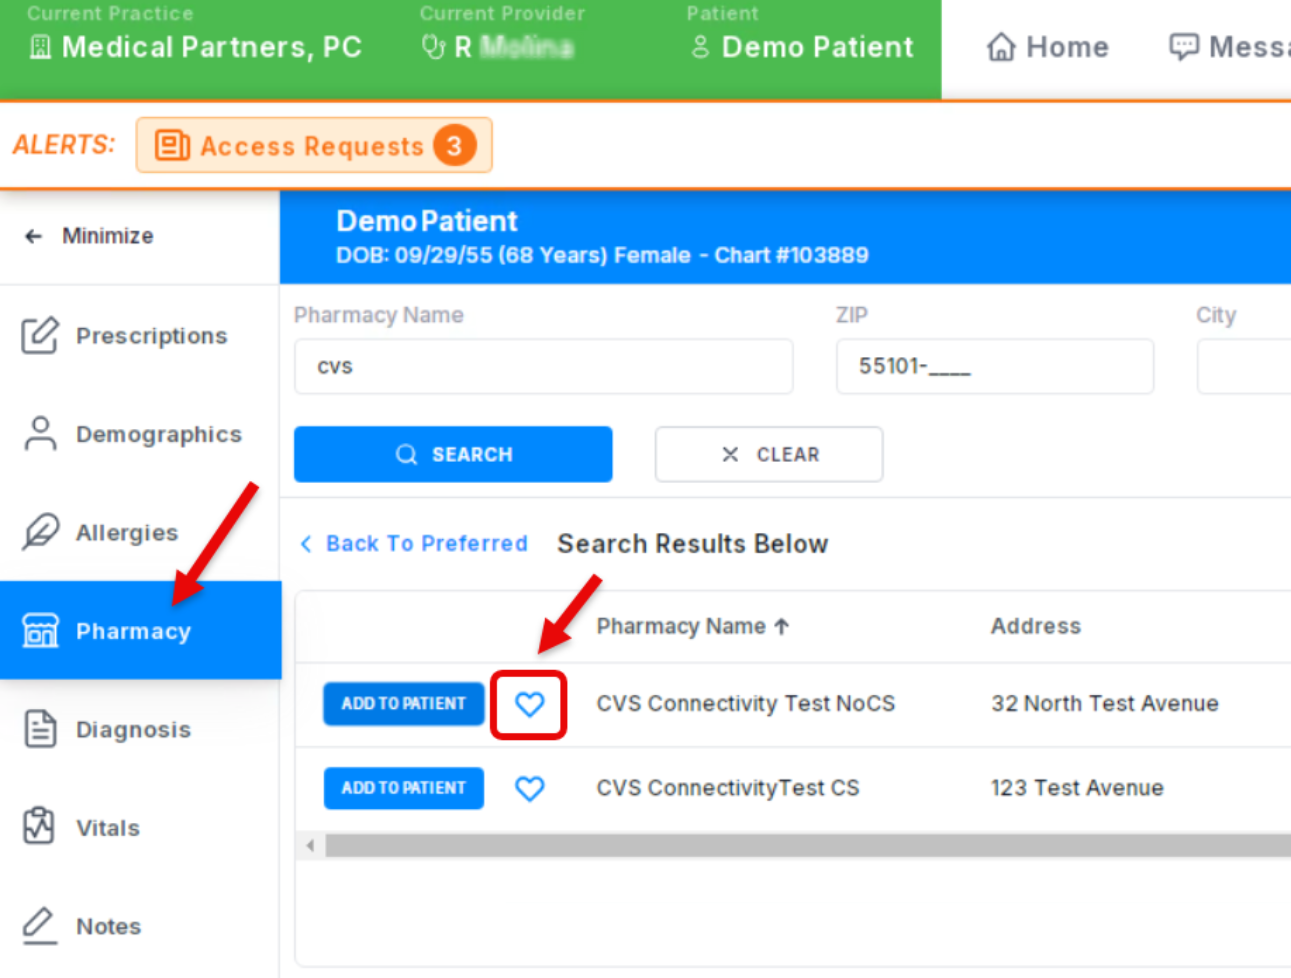Select the text 123 Test Avenue

(x=1077, y=788)
